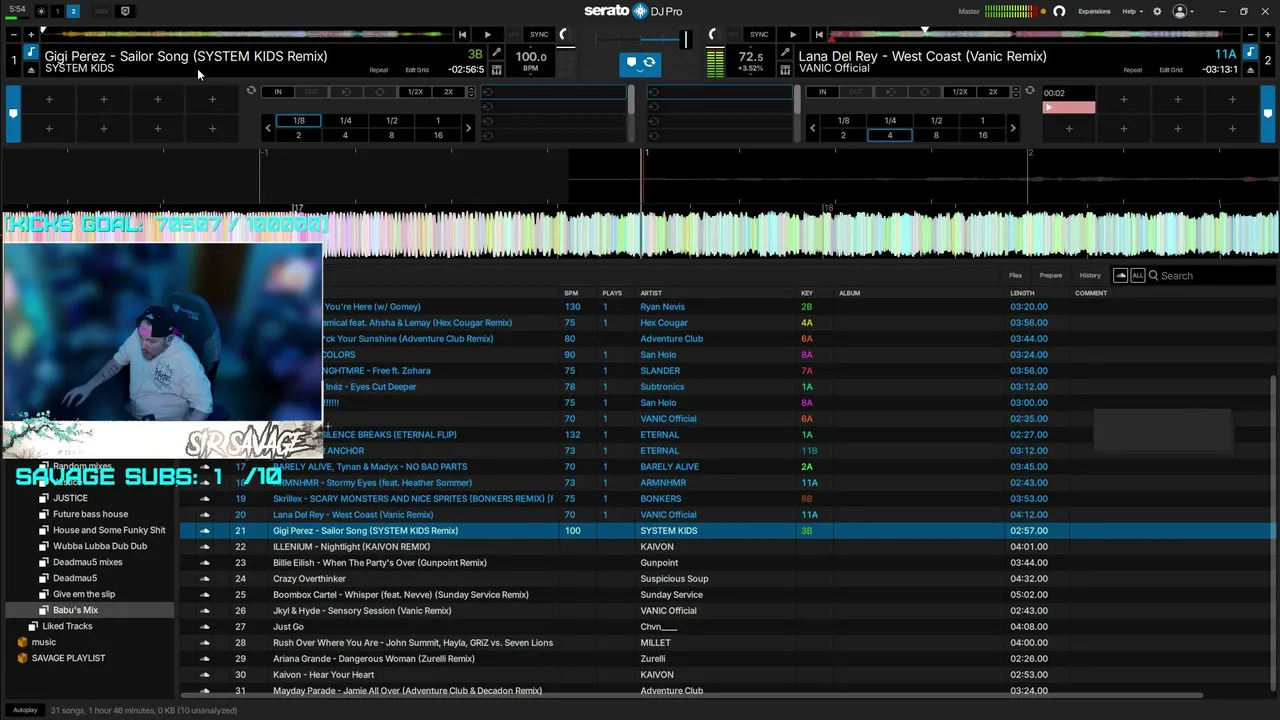Open the Prepare tab
The height and width of the screenshot is (720, 1280).
(1050, 275)
